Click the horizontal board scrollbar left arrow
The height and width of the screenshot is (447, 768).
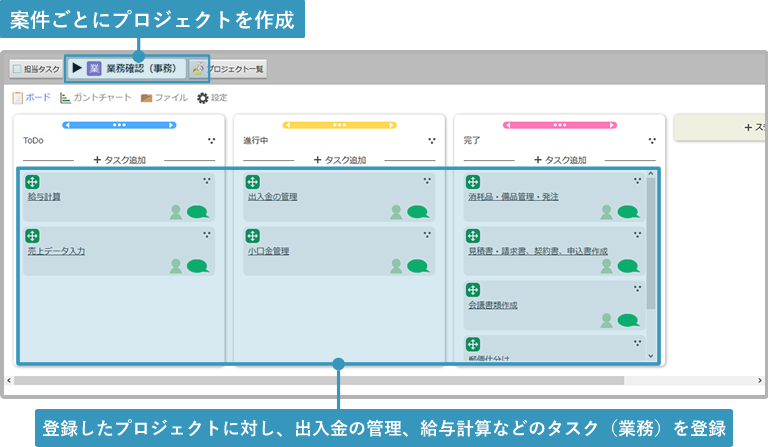click(9, 380)
